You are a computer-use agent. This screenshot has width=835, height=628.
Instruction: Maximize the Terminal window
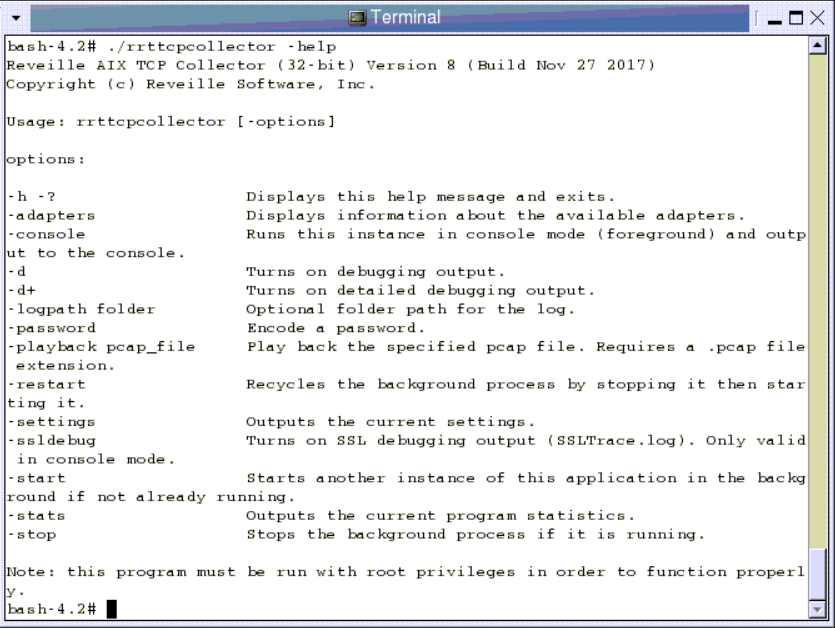click(x=796, y=19)
